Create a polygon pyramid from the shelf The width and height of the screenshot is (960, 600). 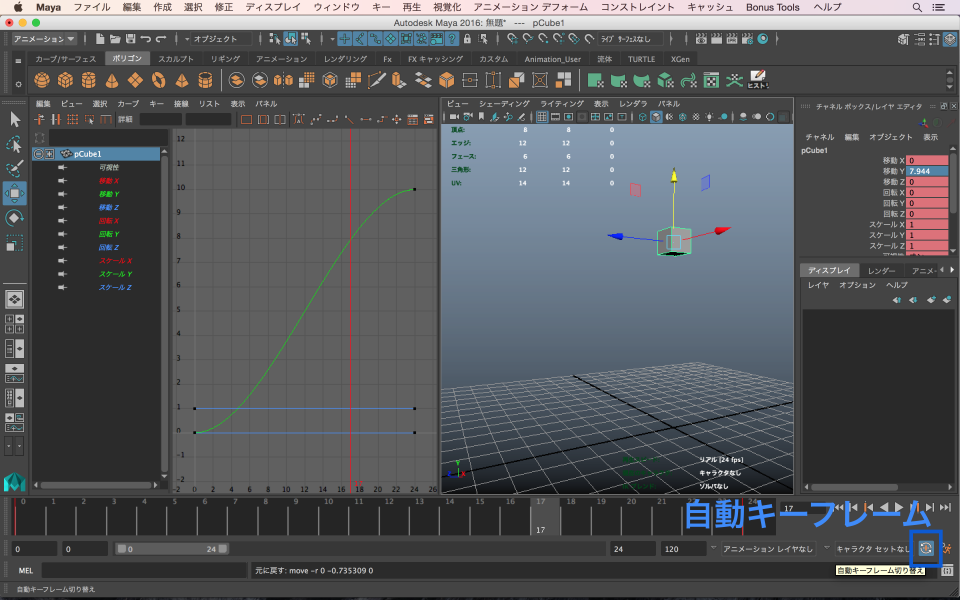(x=182, y=80)
